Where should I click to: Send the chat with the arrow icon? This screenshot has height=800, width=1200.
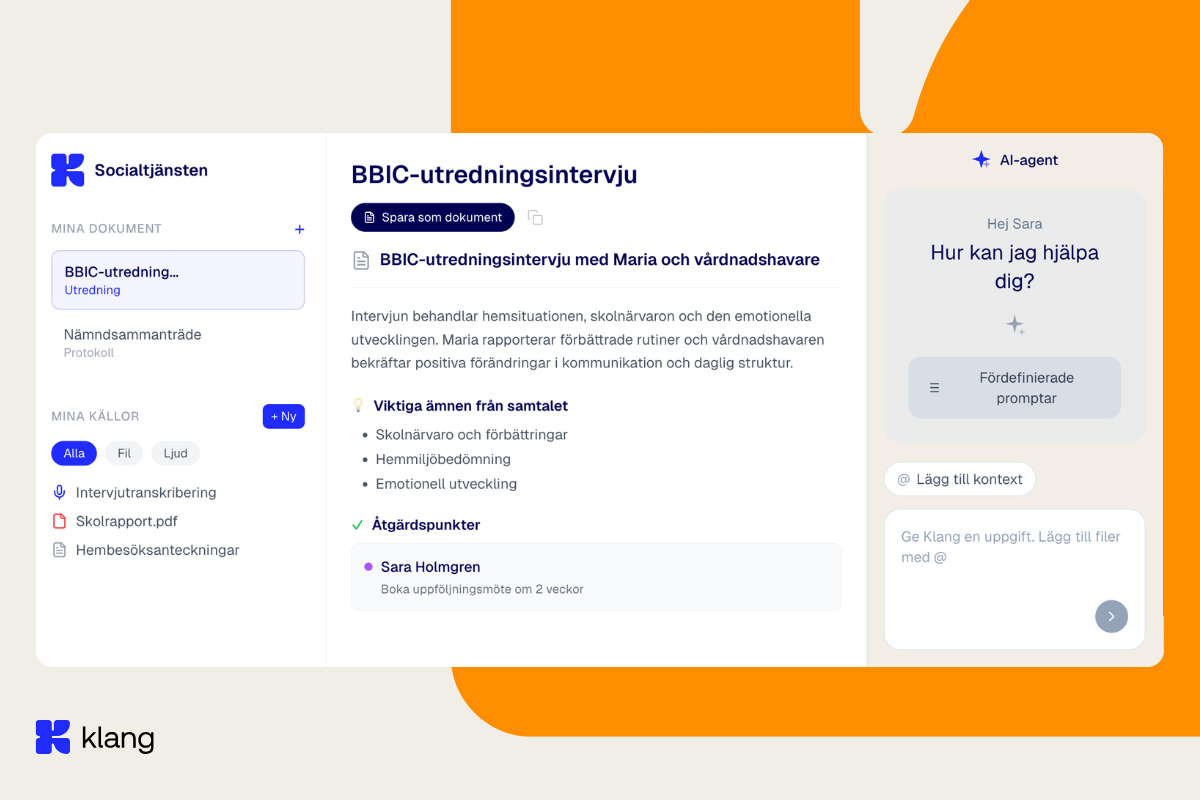[1111, 616]
